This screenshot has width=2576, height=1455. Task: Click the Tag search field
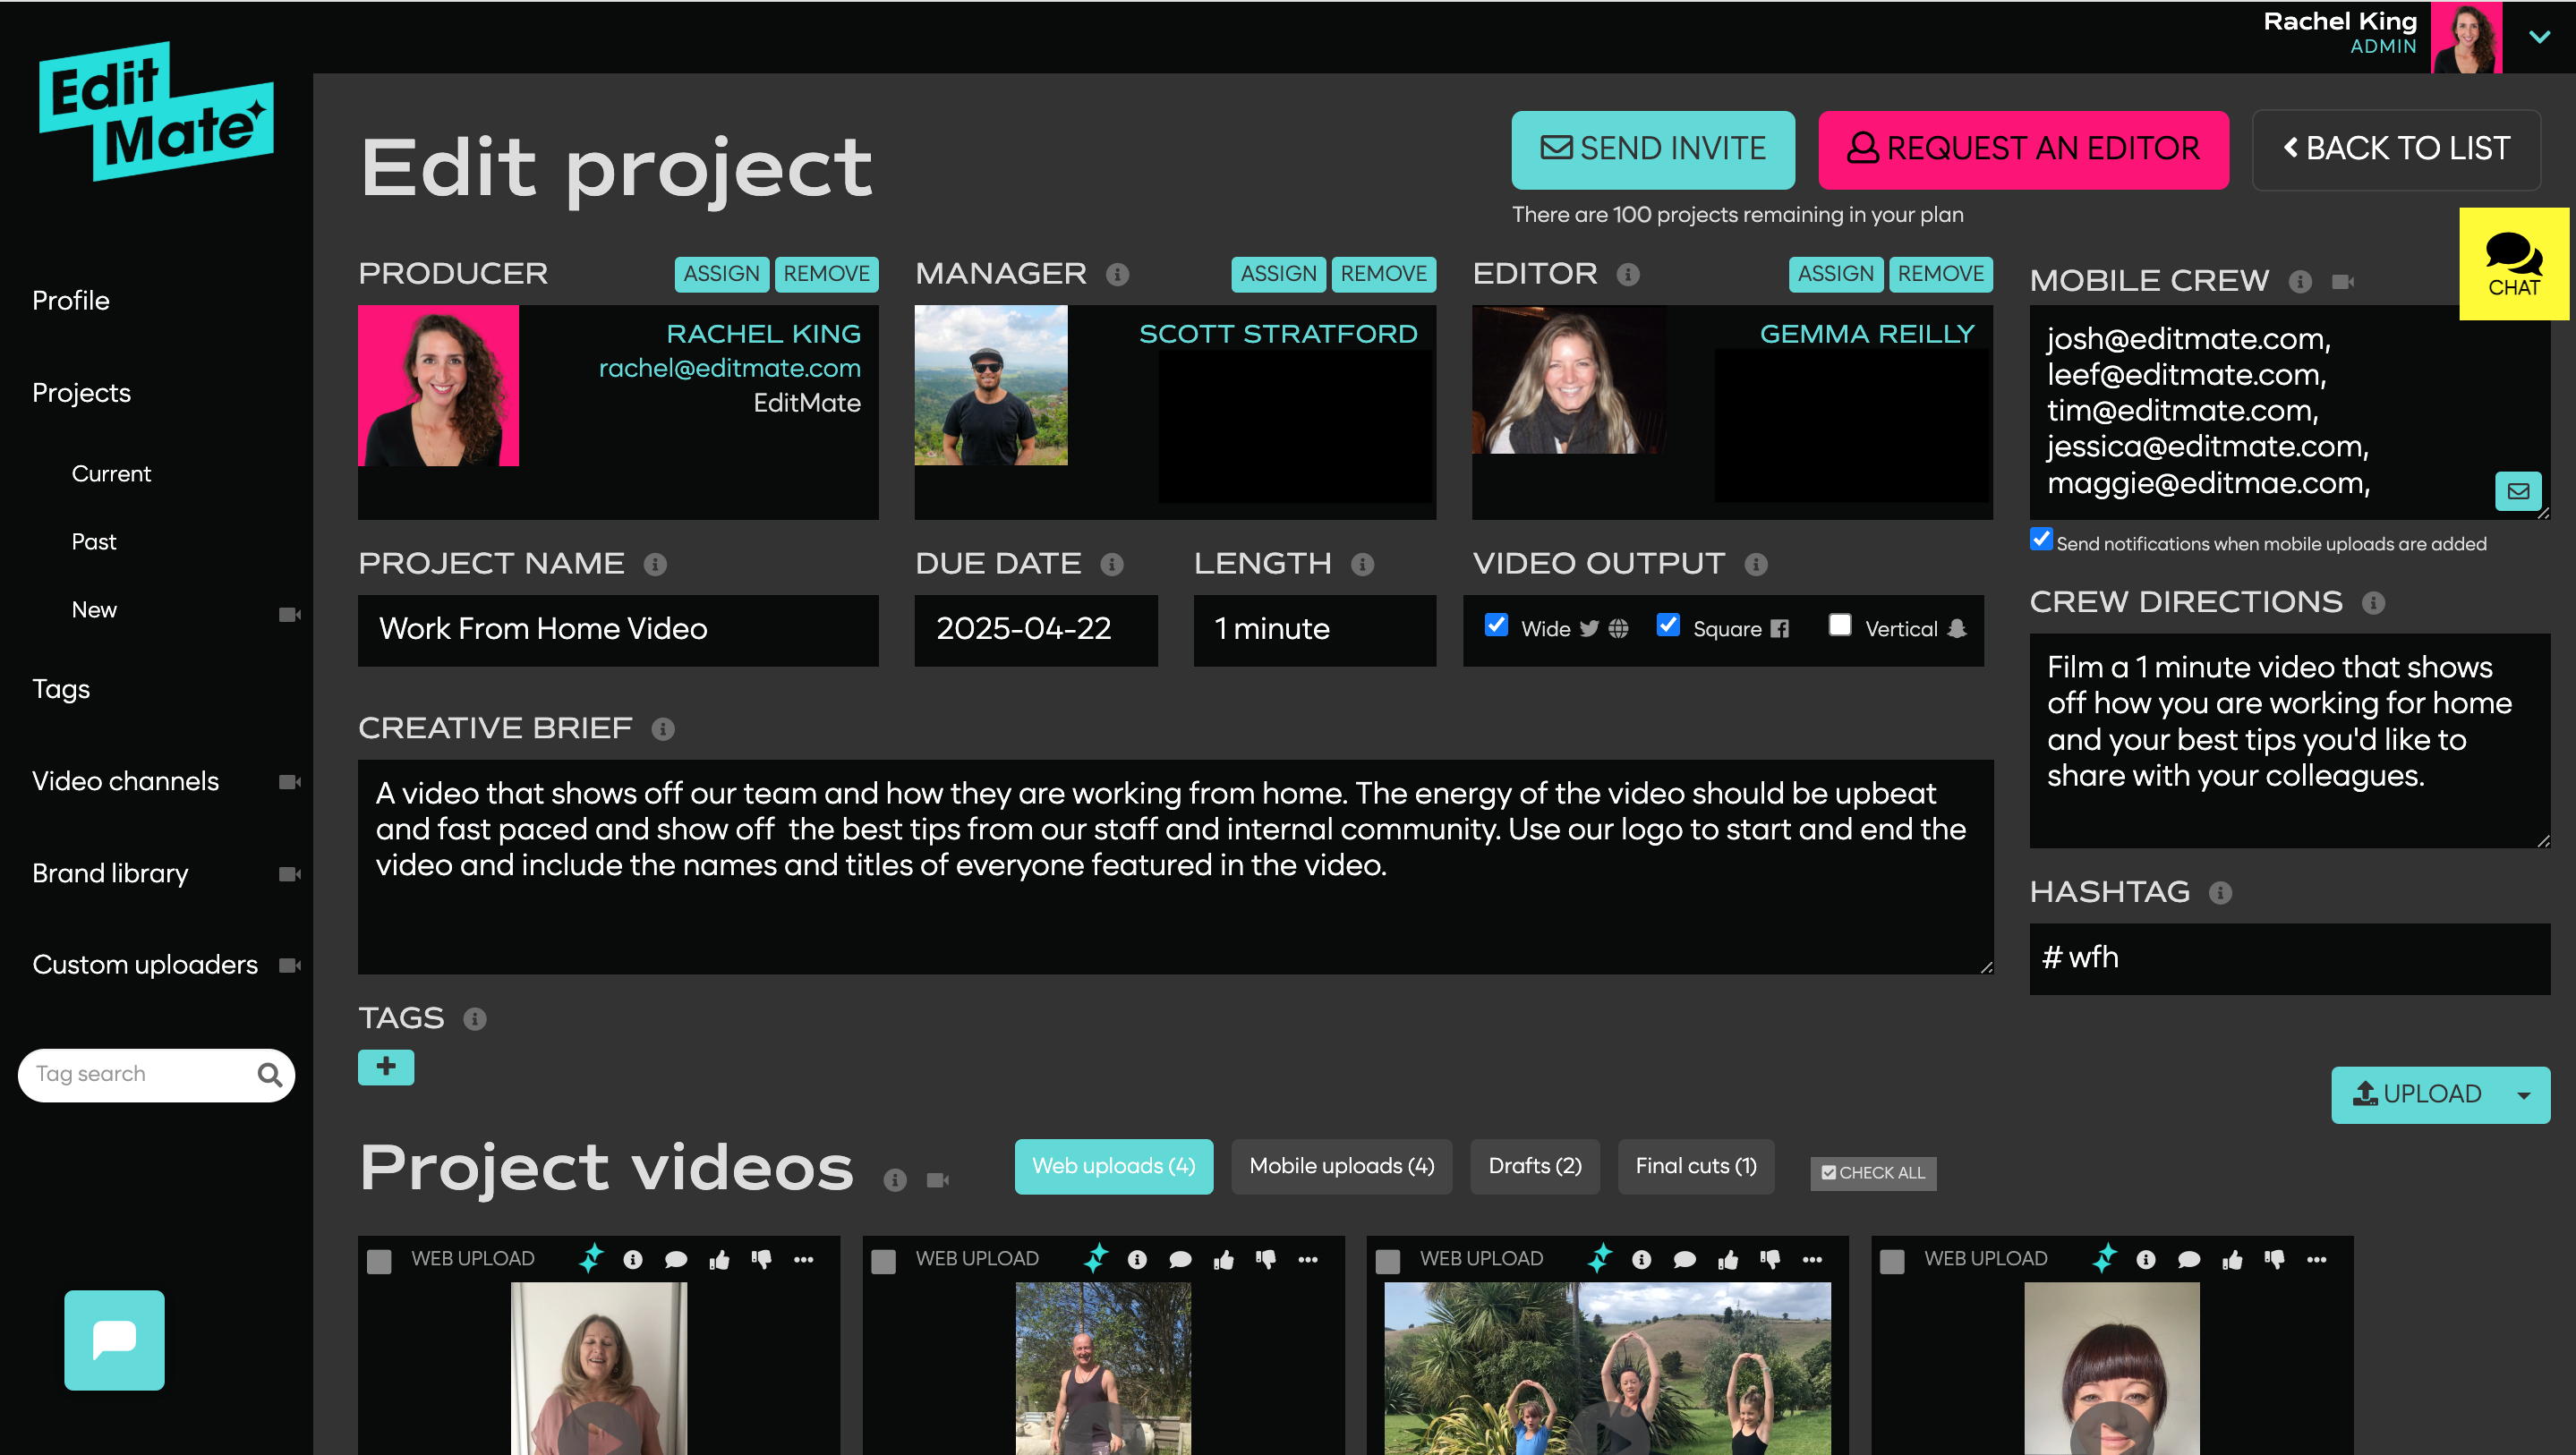click(156, 1075)
